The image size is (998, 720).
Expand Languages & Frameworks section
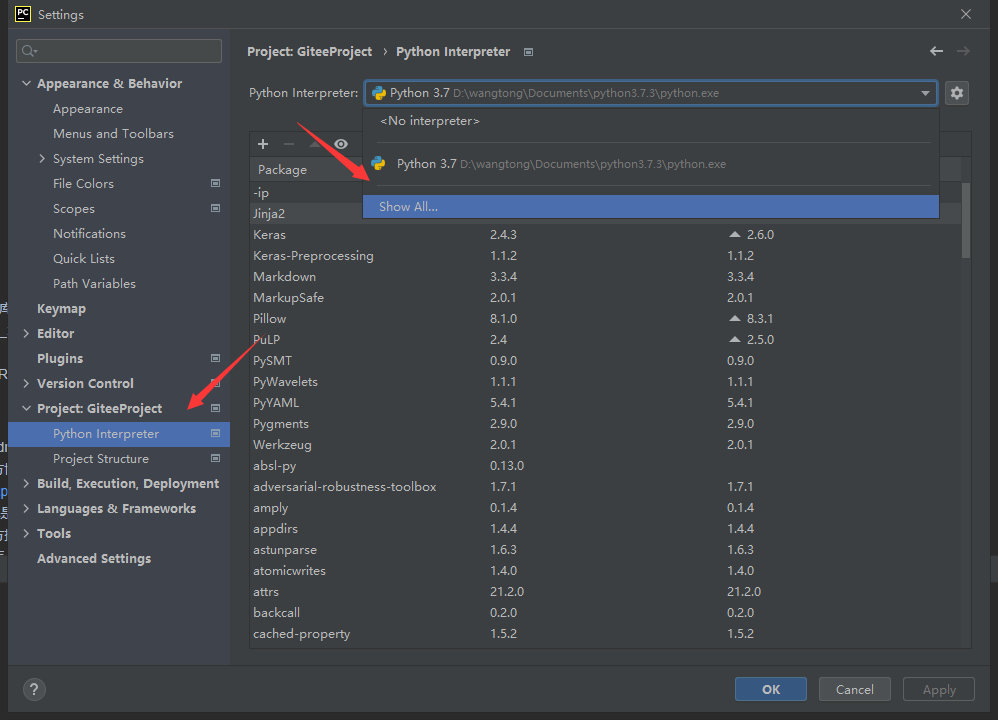tap(26, 509)
